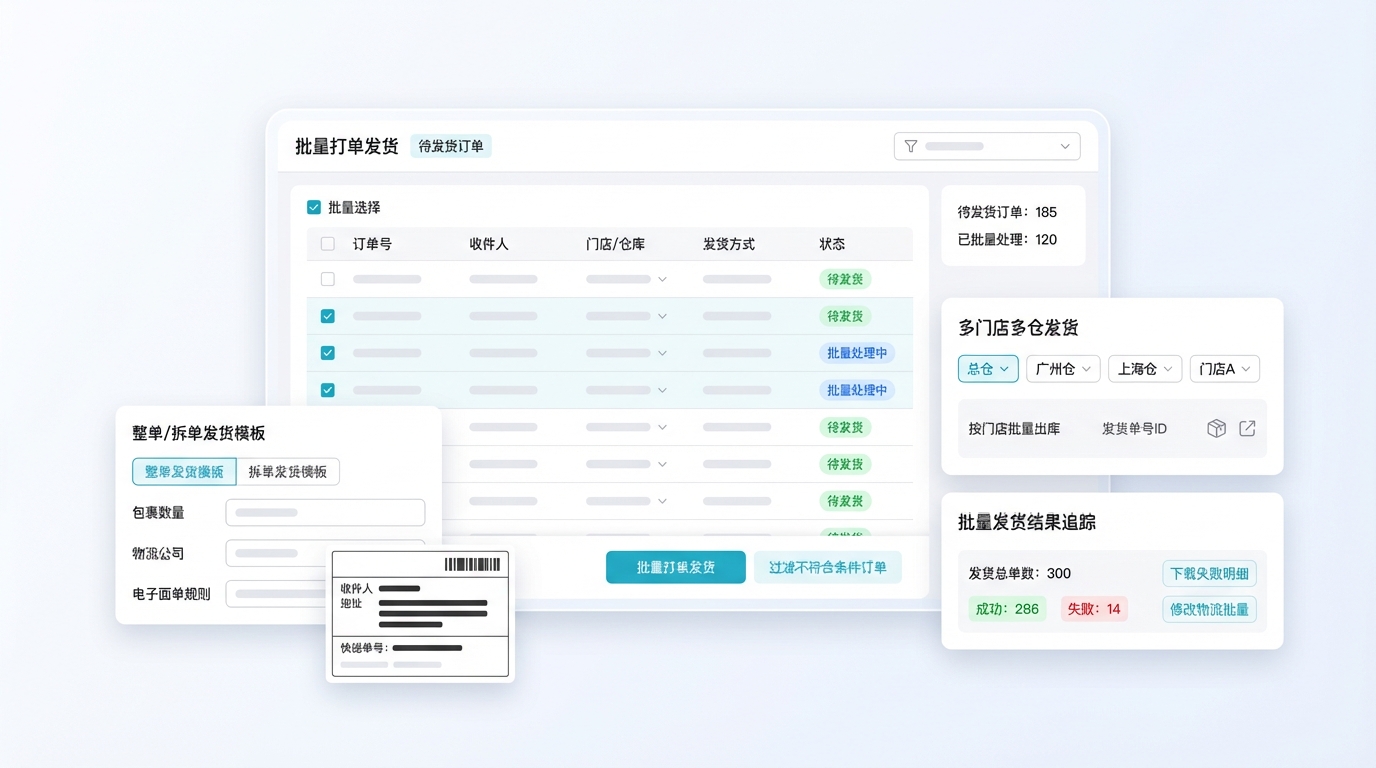Viewport: 1376px width, 768px height.
Task: Open the filter dropdown at top right
Action: 987,146
